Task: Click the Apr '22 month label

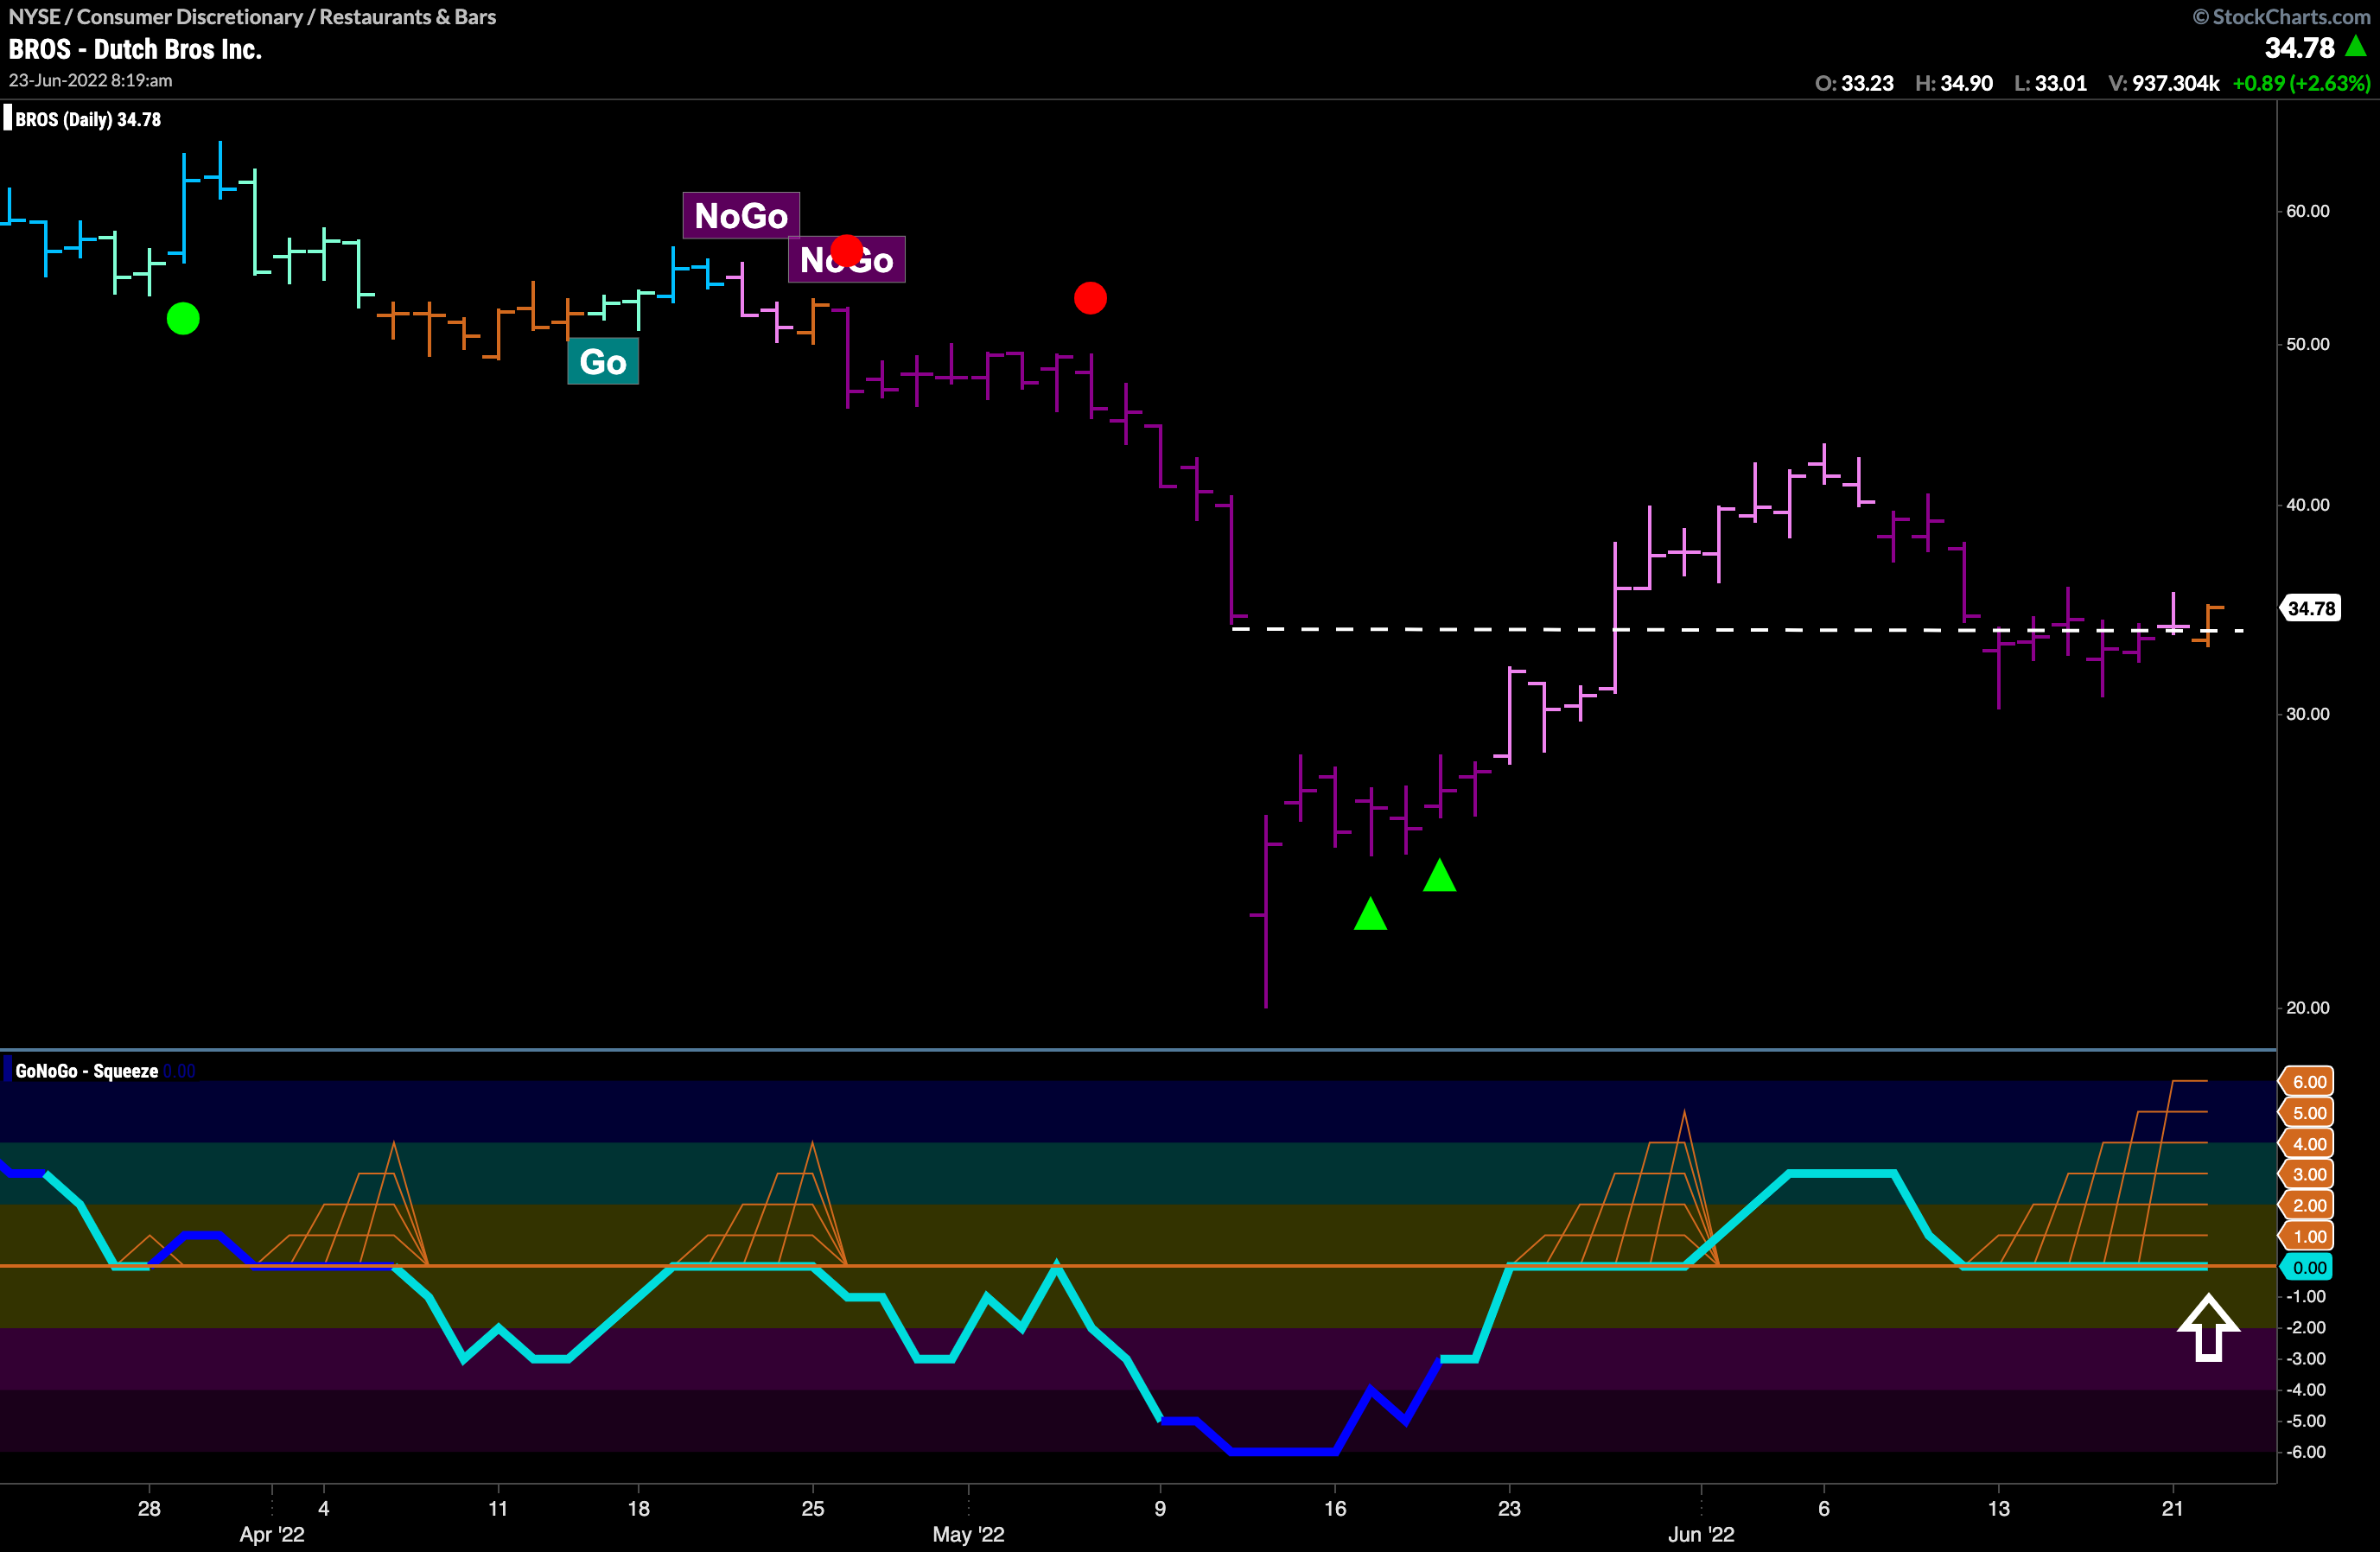Action: tap(272, 1534)
